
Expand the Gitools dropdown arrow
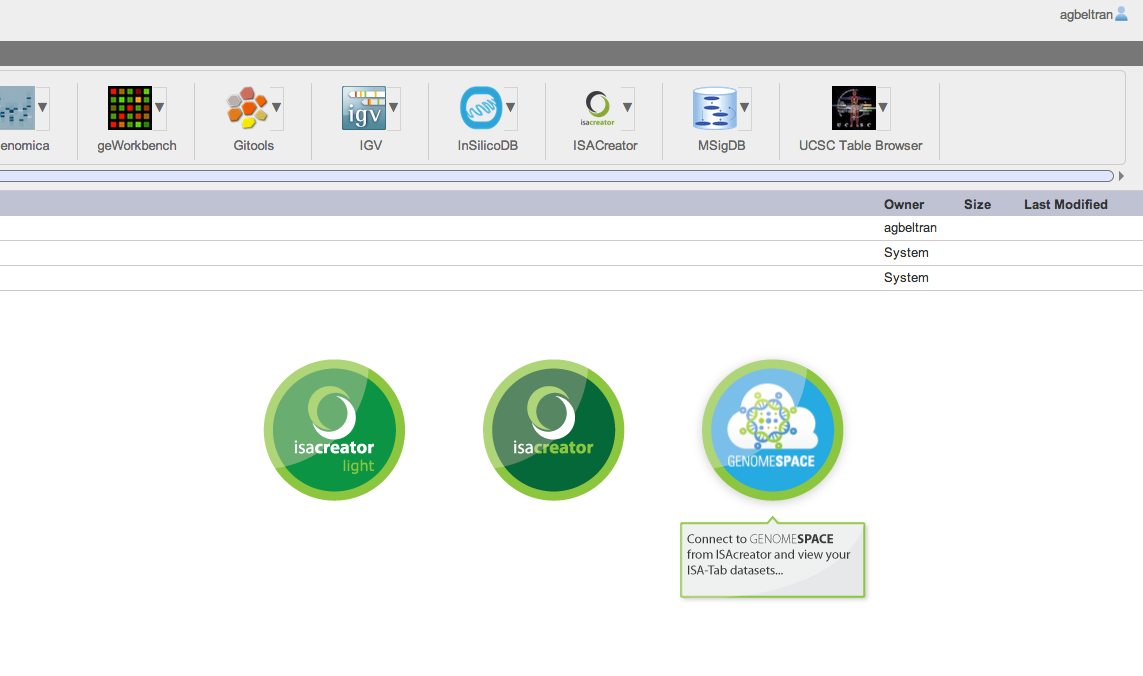click(276, 108)
